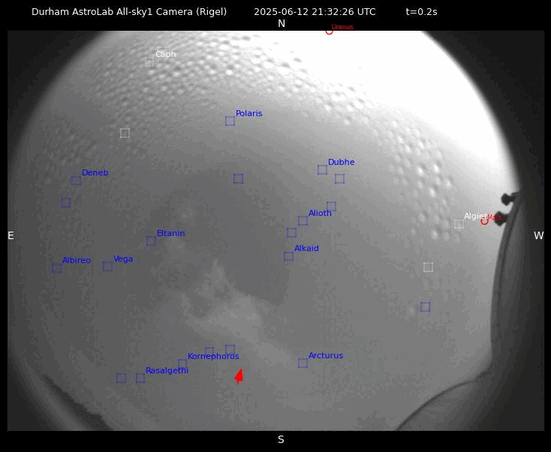Click the red Mars circle near Algieba
Screen dimensions: 551x452
pos(485,221)
